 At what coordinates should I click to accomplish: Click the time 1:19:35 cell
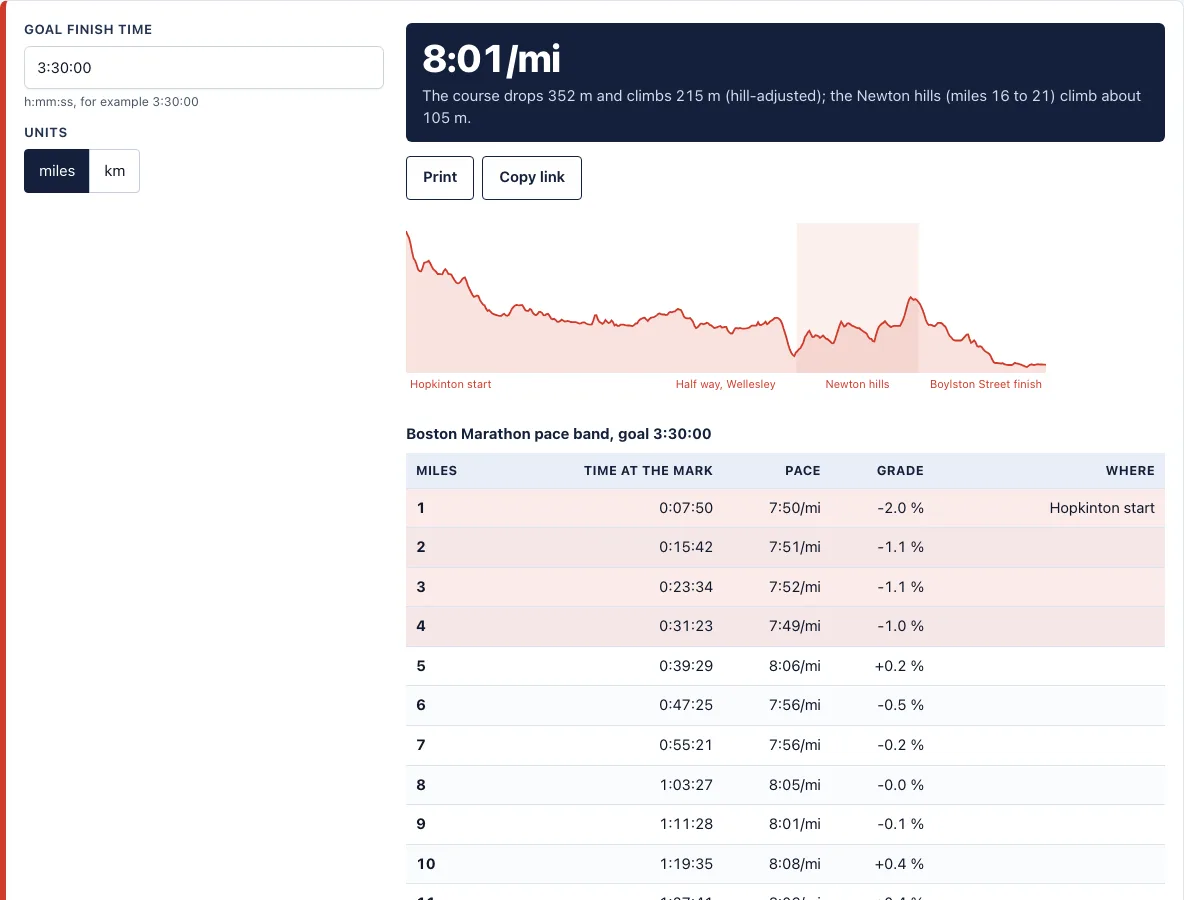point(686,865)
